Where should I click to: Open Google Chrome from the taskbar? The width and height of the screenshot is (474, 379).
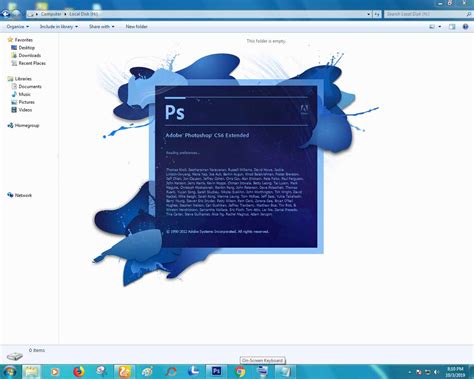click(x=240, y=371)
